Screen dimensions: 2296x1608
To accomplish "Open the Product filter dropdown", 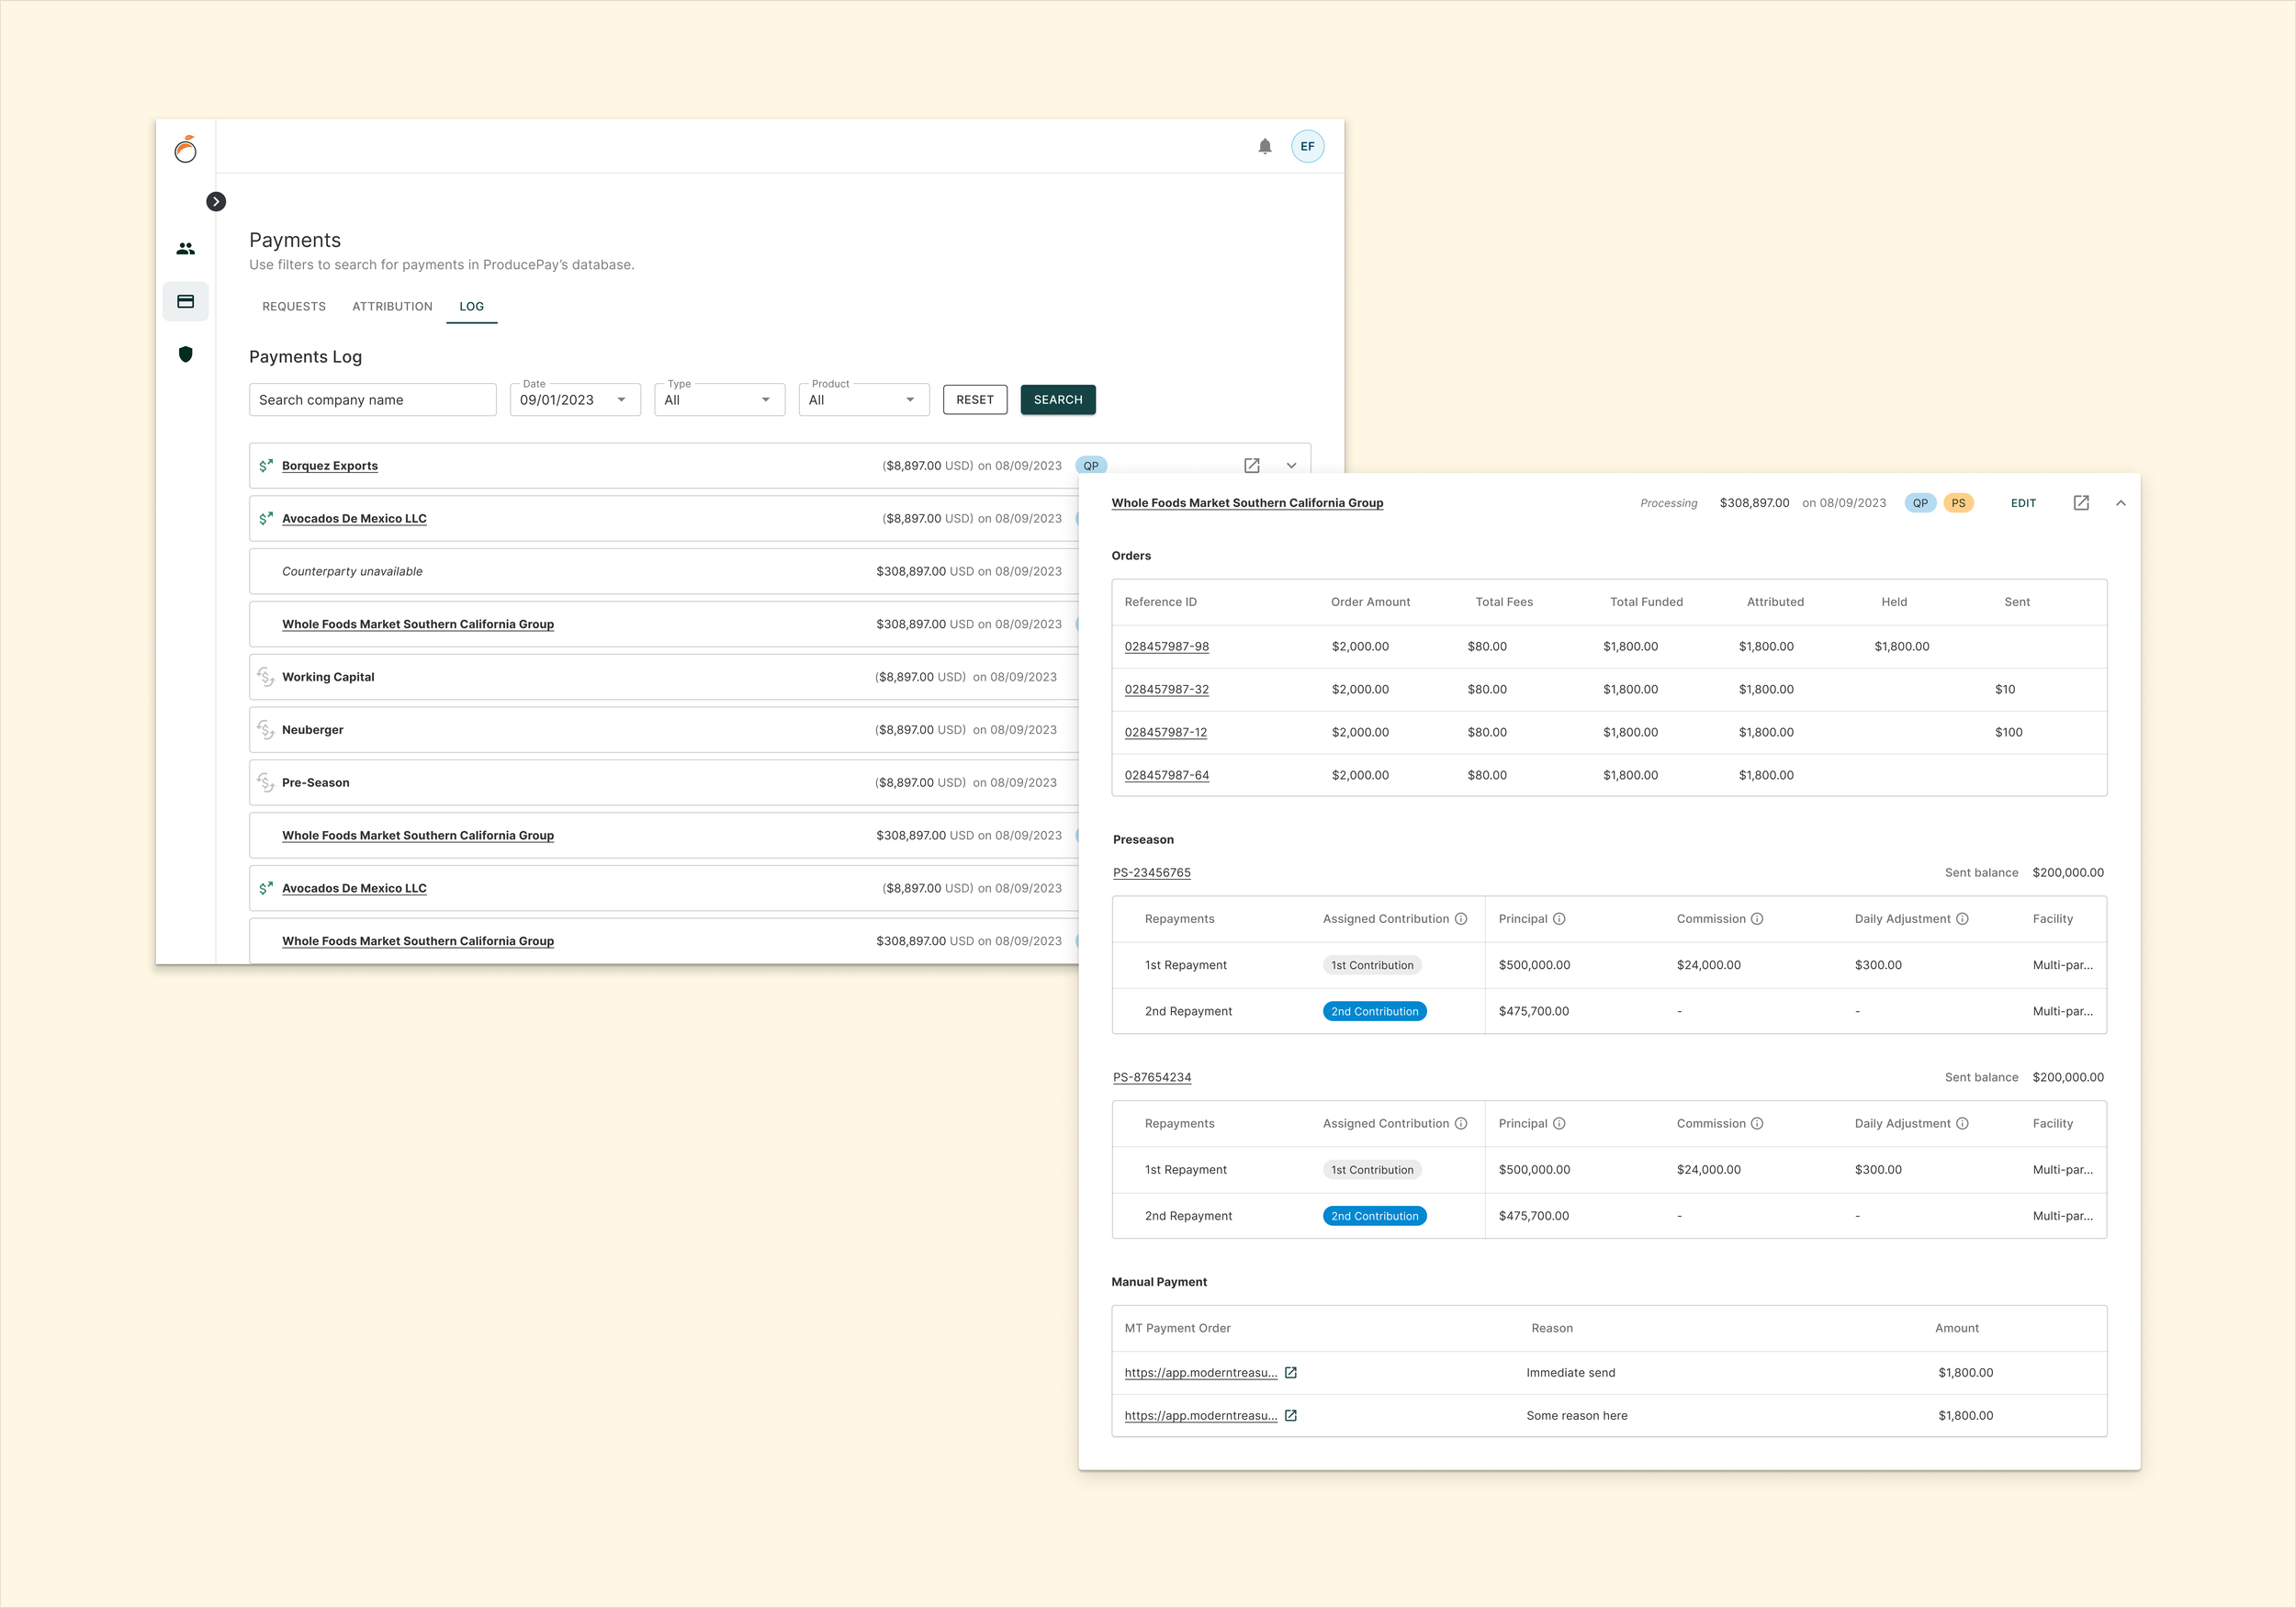I will pos(863,400).
